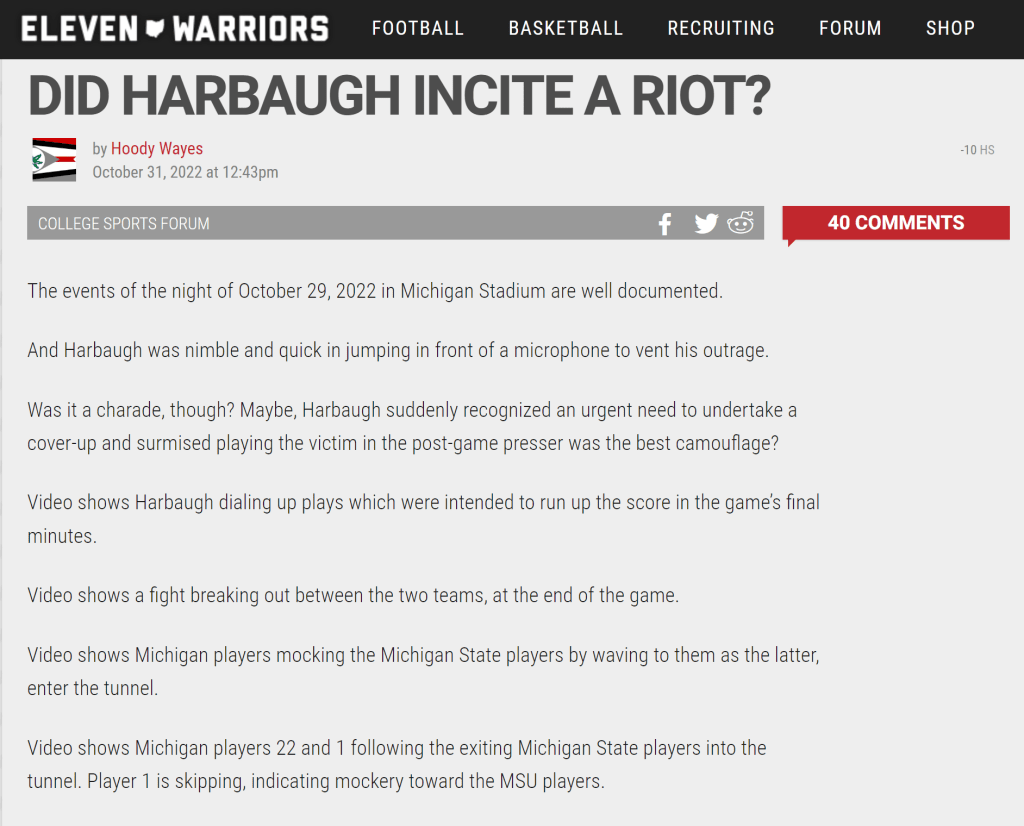This screenshot has width=1024, height=826.
Task: Open the College Sports Forum category
Action: point(124,224)
